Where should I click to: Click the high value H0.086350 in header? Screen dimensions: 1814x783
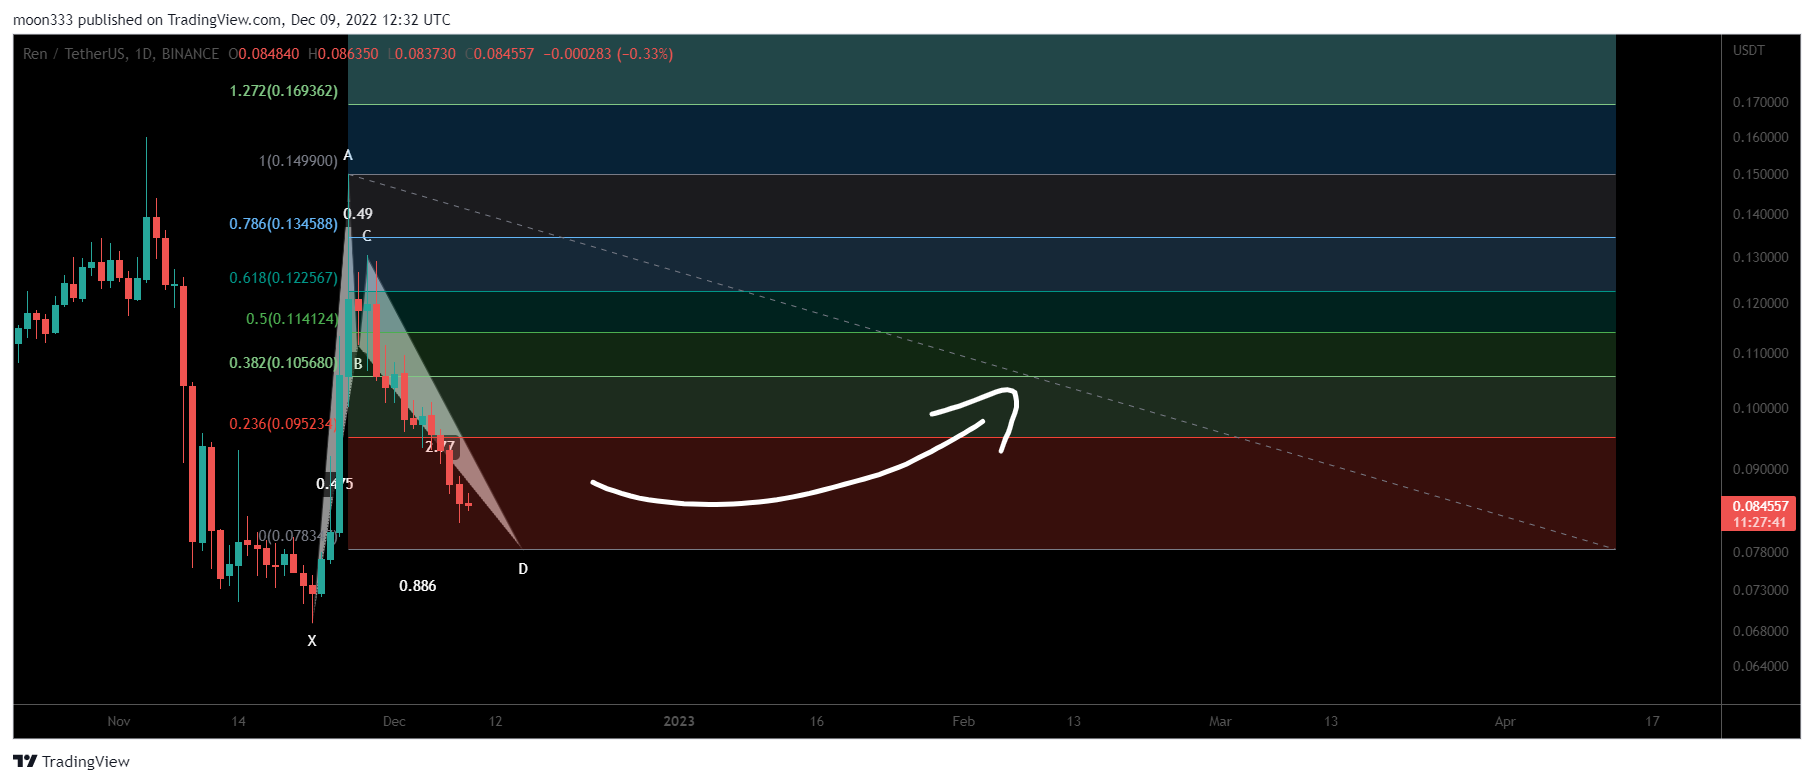pos(343,54)
